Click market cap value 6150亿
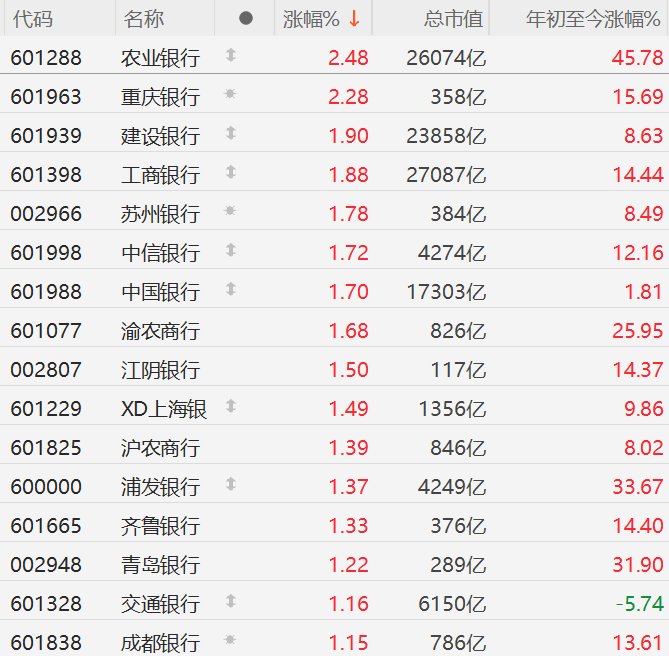669x656 pixels. (x=452, y=604)
